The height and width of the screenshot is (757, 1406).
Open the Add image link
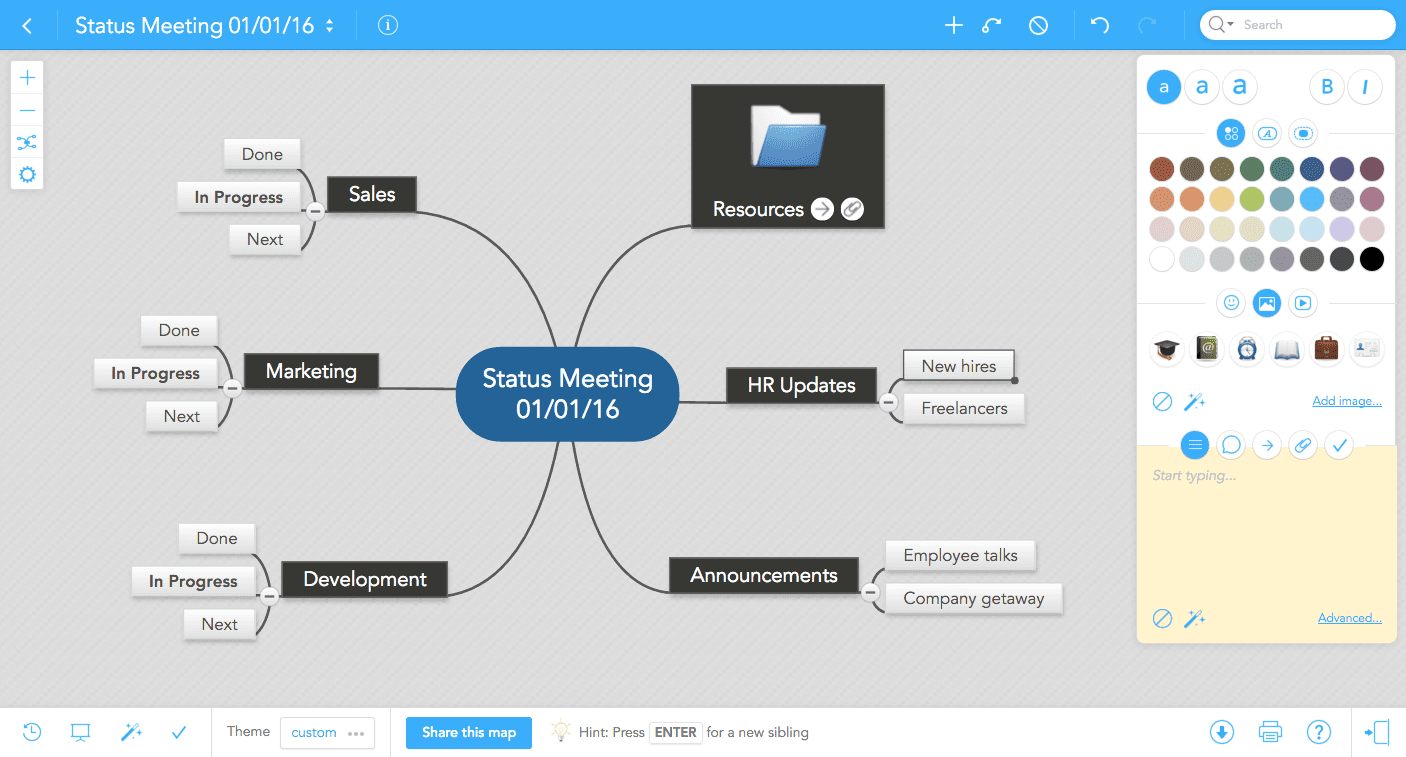[x=1346, y=401]
